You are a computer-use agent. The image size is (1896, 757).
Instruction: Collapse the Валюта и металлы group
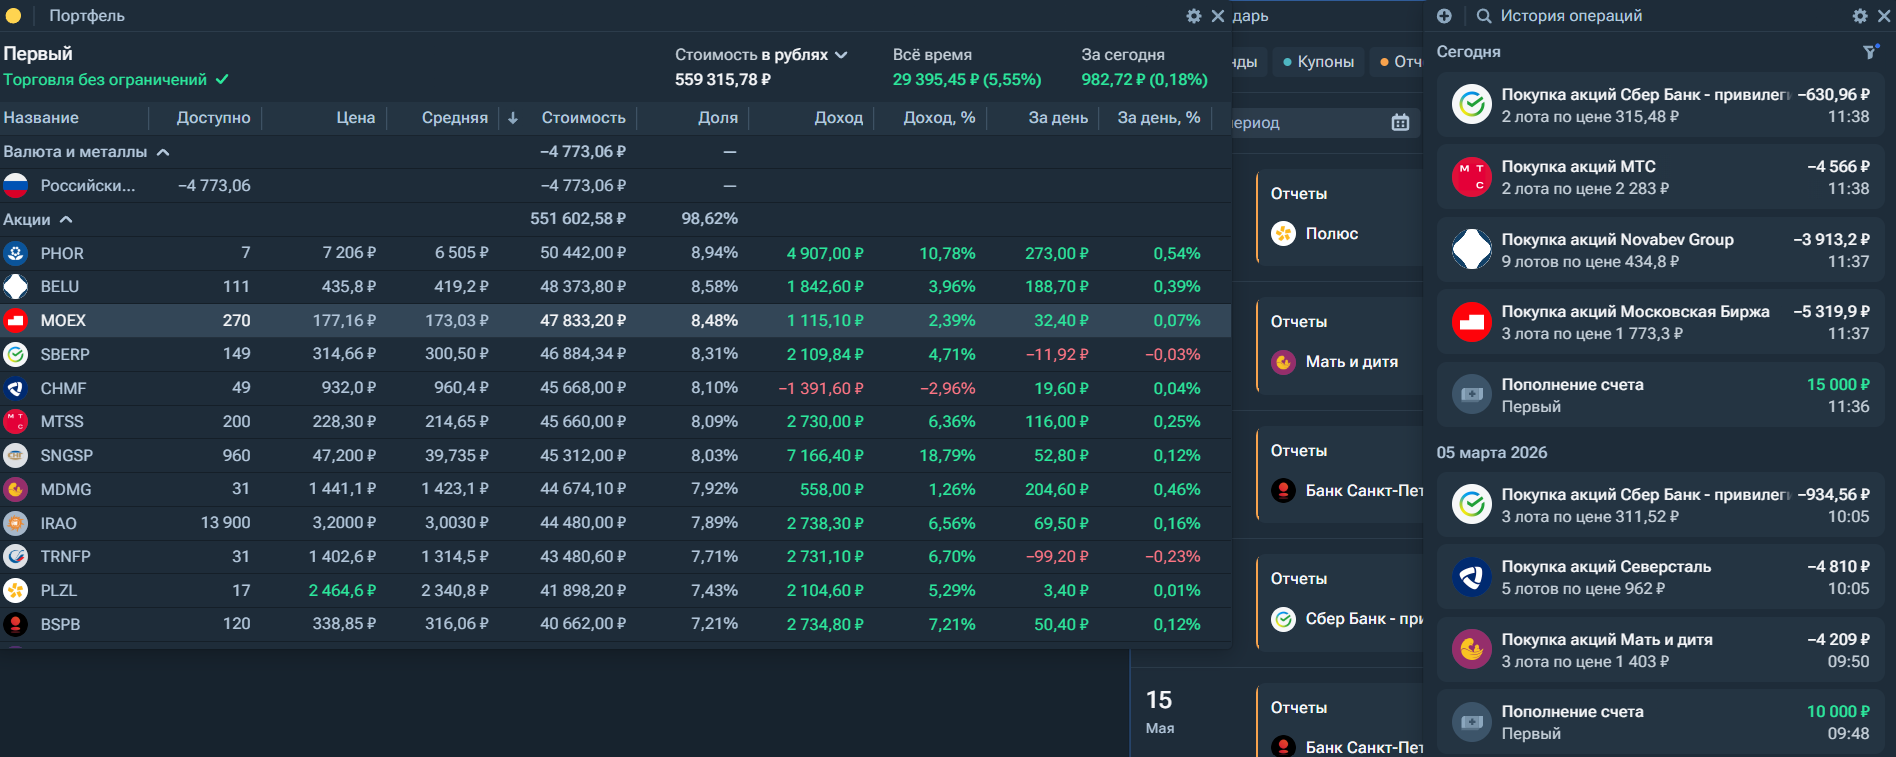click(x=163, y=152)
